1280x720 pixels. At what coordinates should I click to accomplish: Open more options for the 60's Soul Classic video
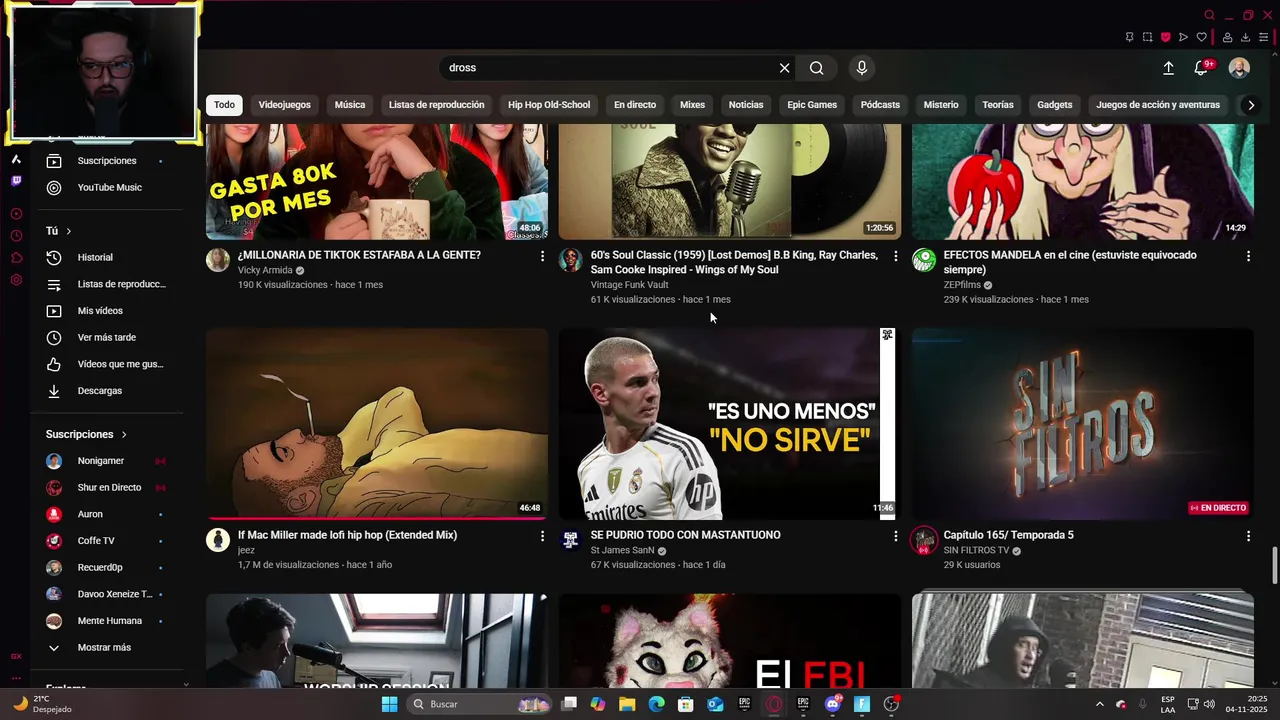point(896,257)
